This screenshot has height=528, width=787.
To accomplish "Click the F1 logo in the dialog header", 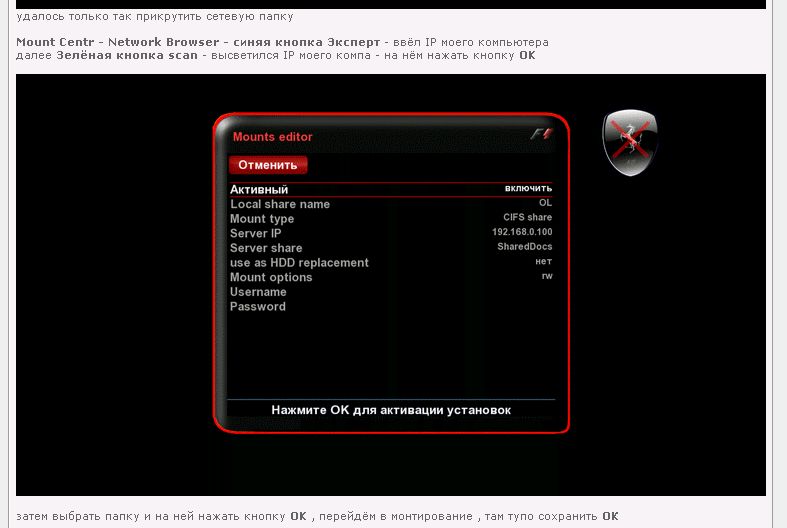I will [x=540, y=135].
